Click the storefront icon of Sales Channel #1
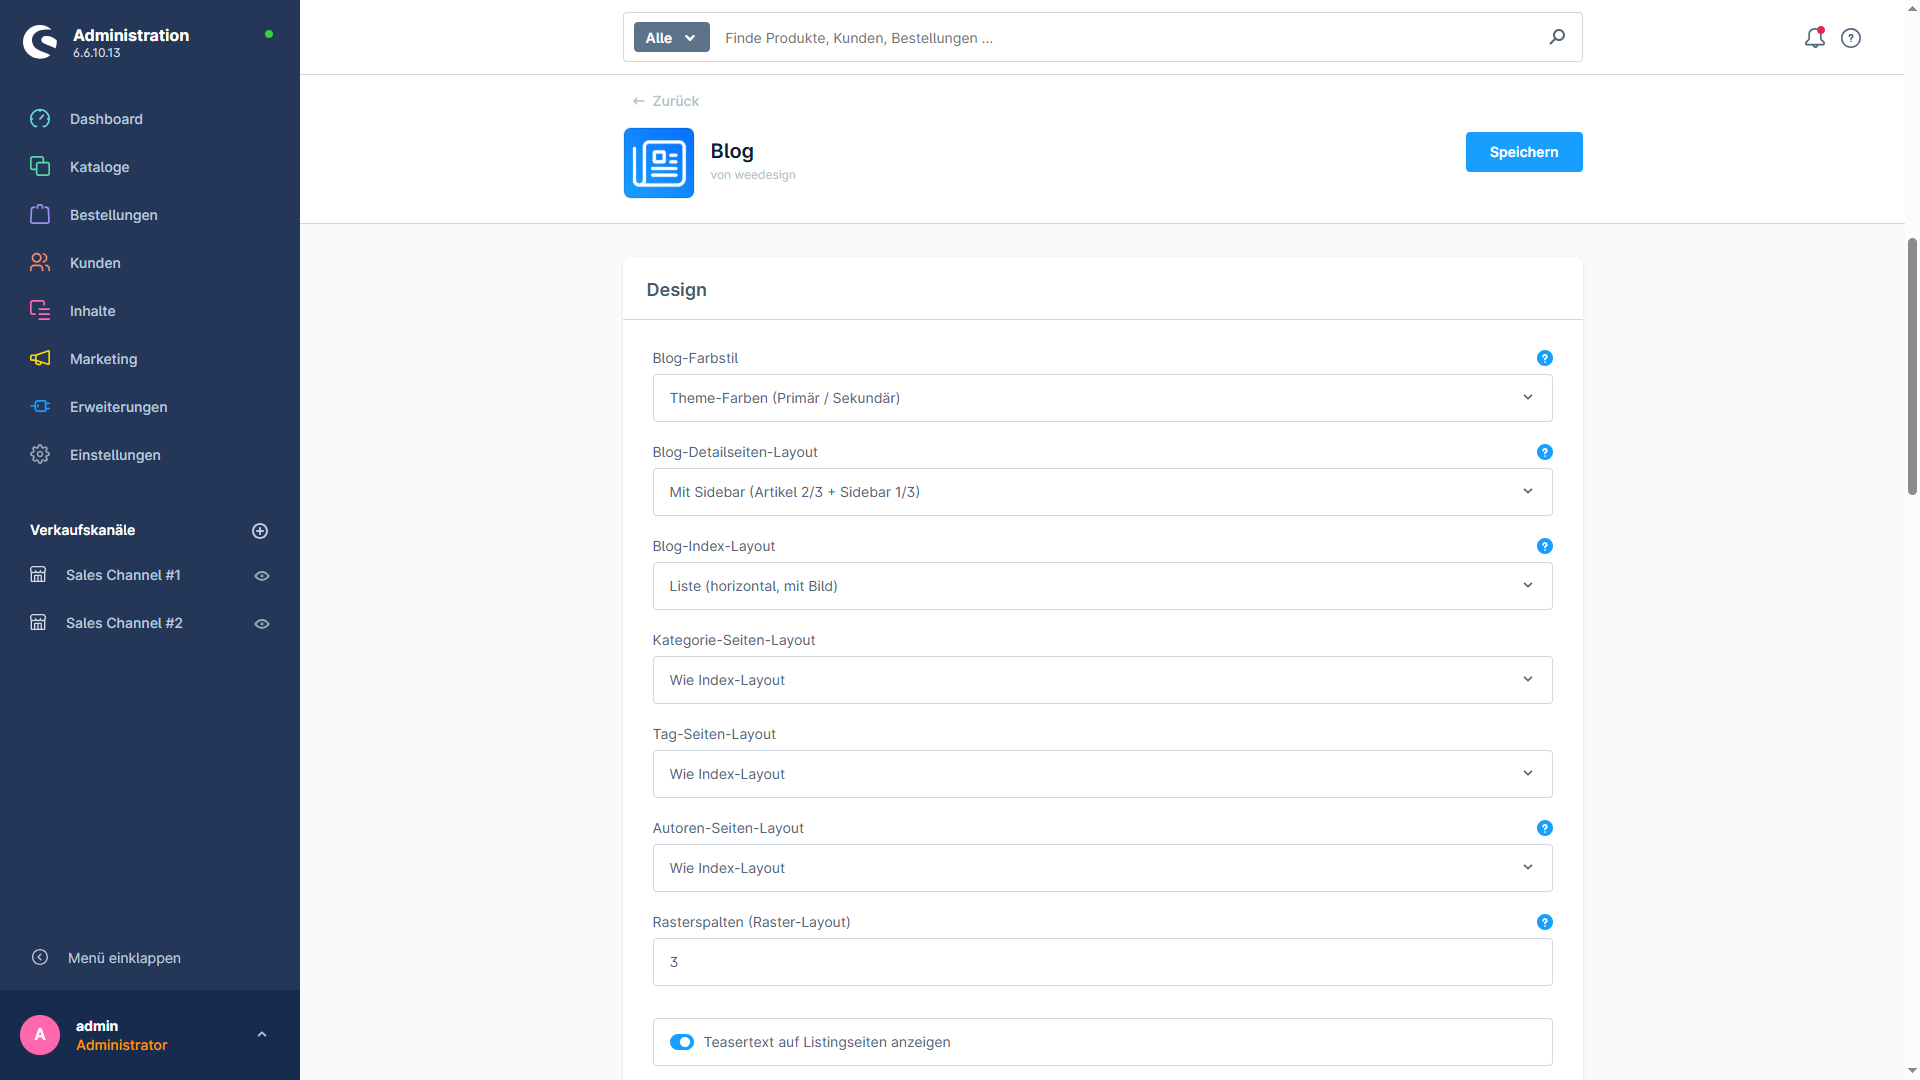The height and width of the screenshot is (1080, 1920). point(38,575)
